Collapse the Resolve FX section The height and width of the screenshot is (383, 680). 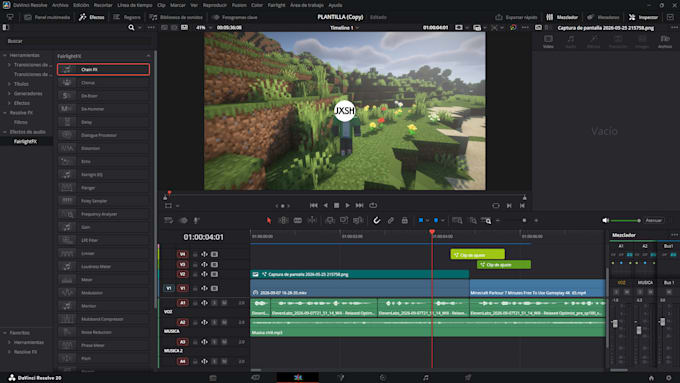5,113
